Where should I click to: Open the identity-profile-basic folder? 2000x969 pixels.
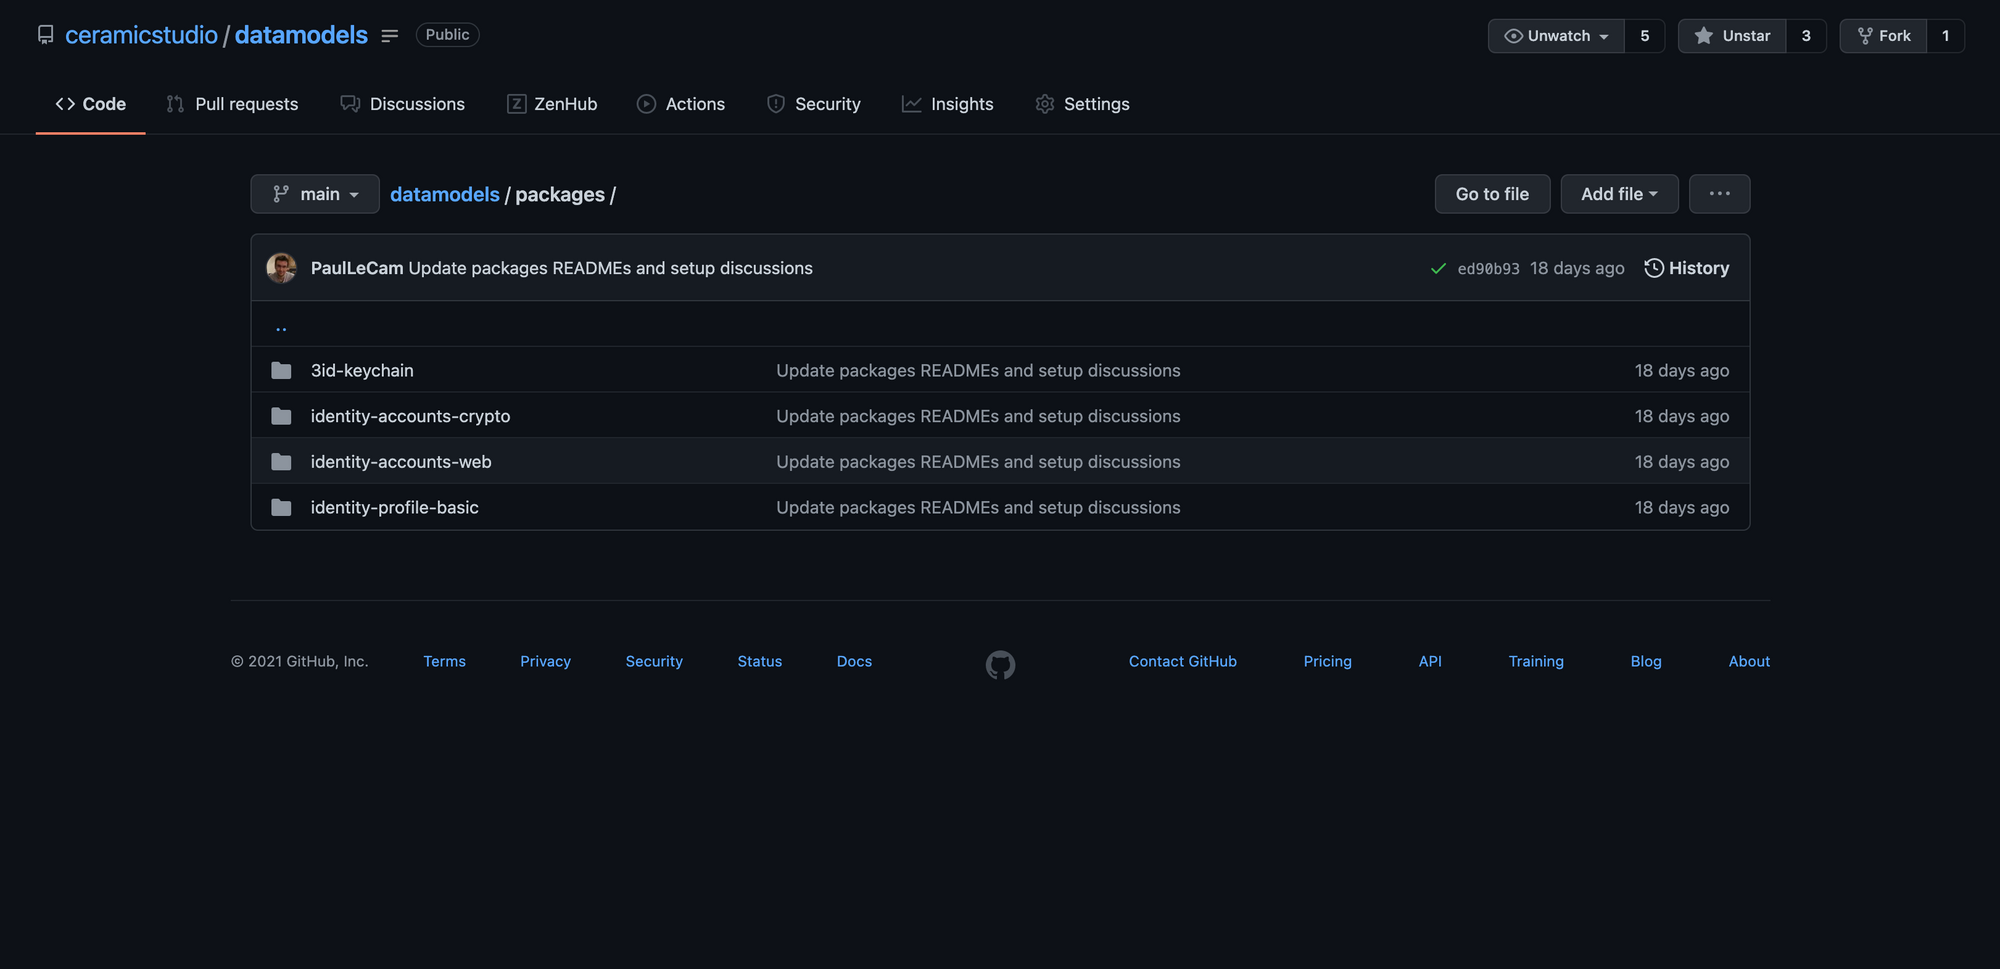tap(394, 508)
